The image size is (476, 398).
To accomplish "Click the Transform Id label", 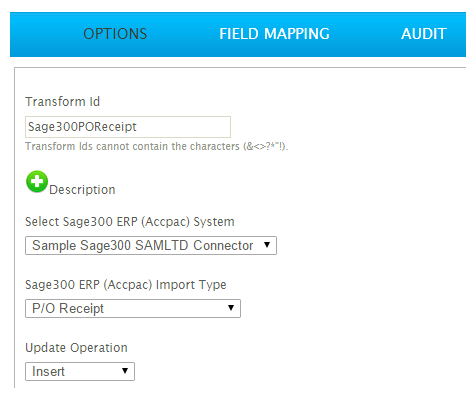I will 63,102.
